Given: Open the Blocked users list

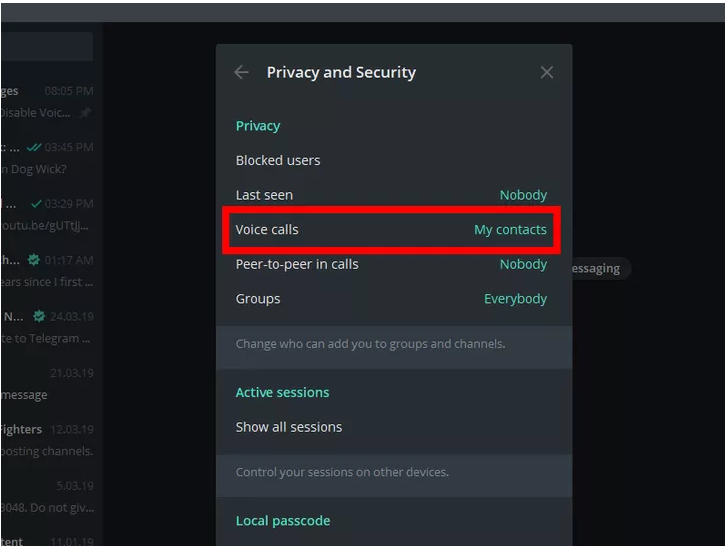Looking at the screenshot, I should (x=278, y=160).
